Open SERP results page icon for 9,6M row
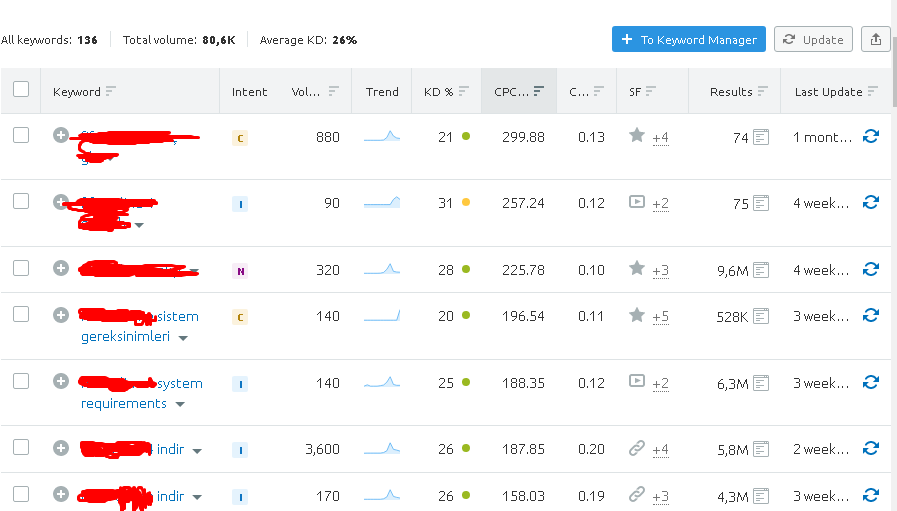Viewport: 897px width, 511px height. click(x=761, y=270)
